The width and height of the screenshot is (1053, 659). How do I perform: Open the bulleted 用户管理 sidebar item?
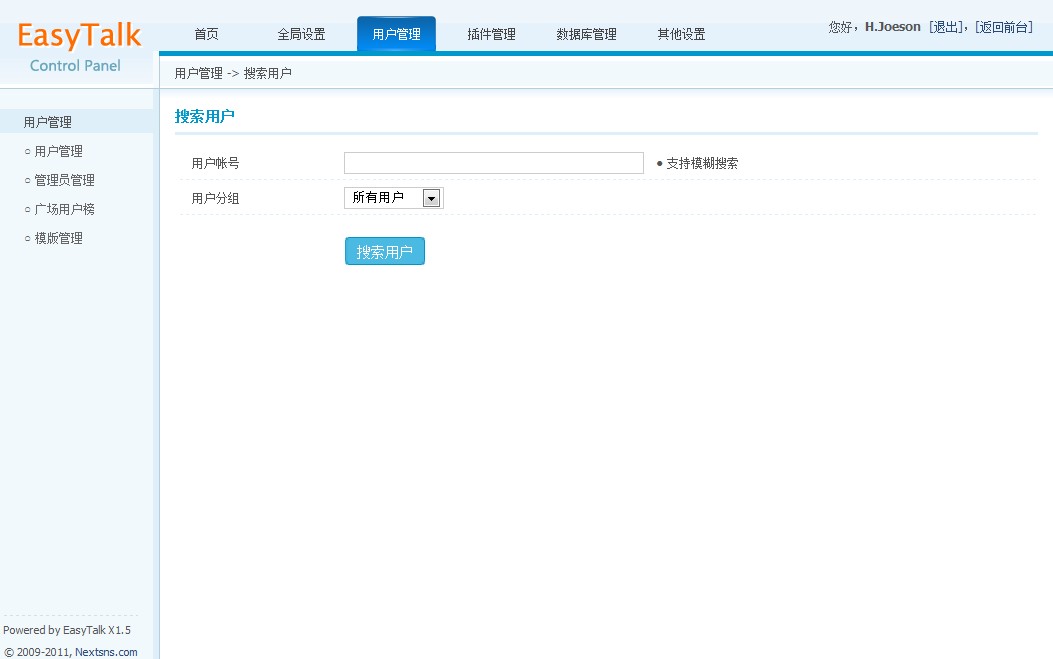point(58,152)
